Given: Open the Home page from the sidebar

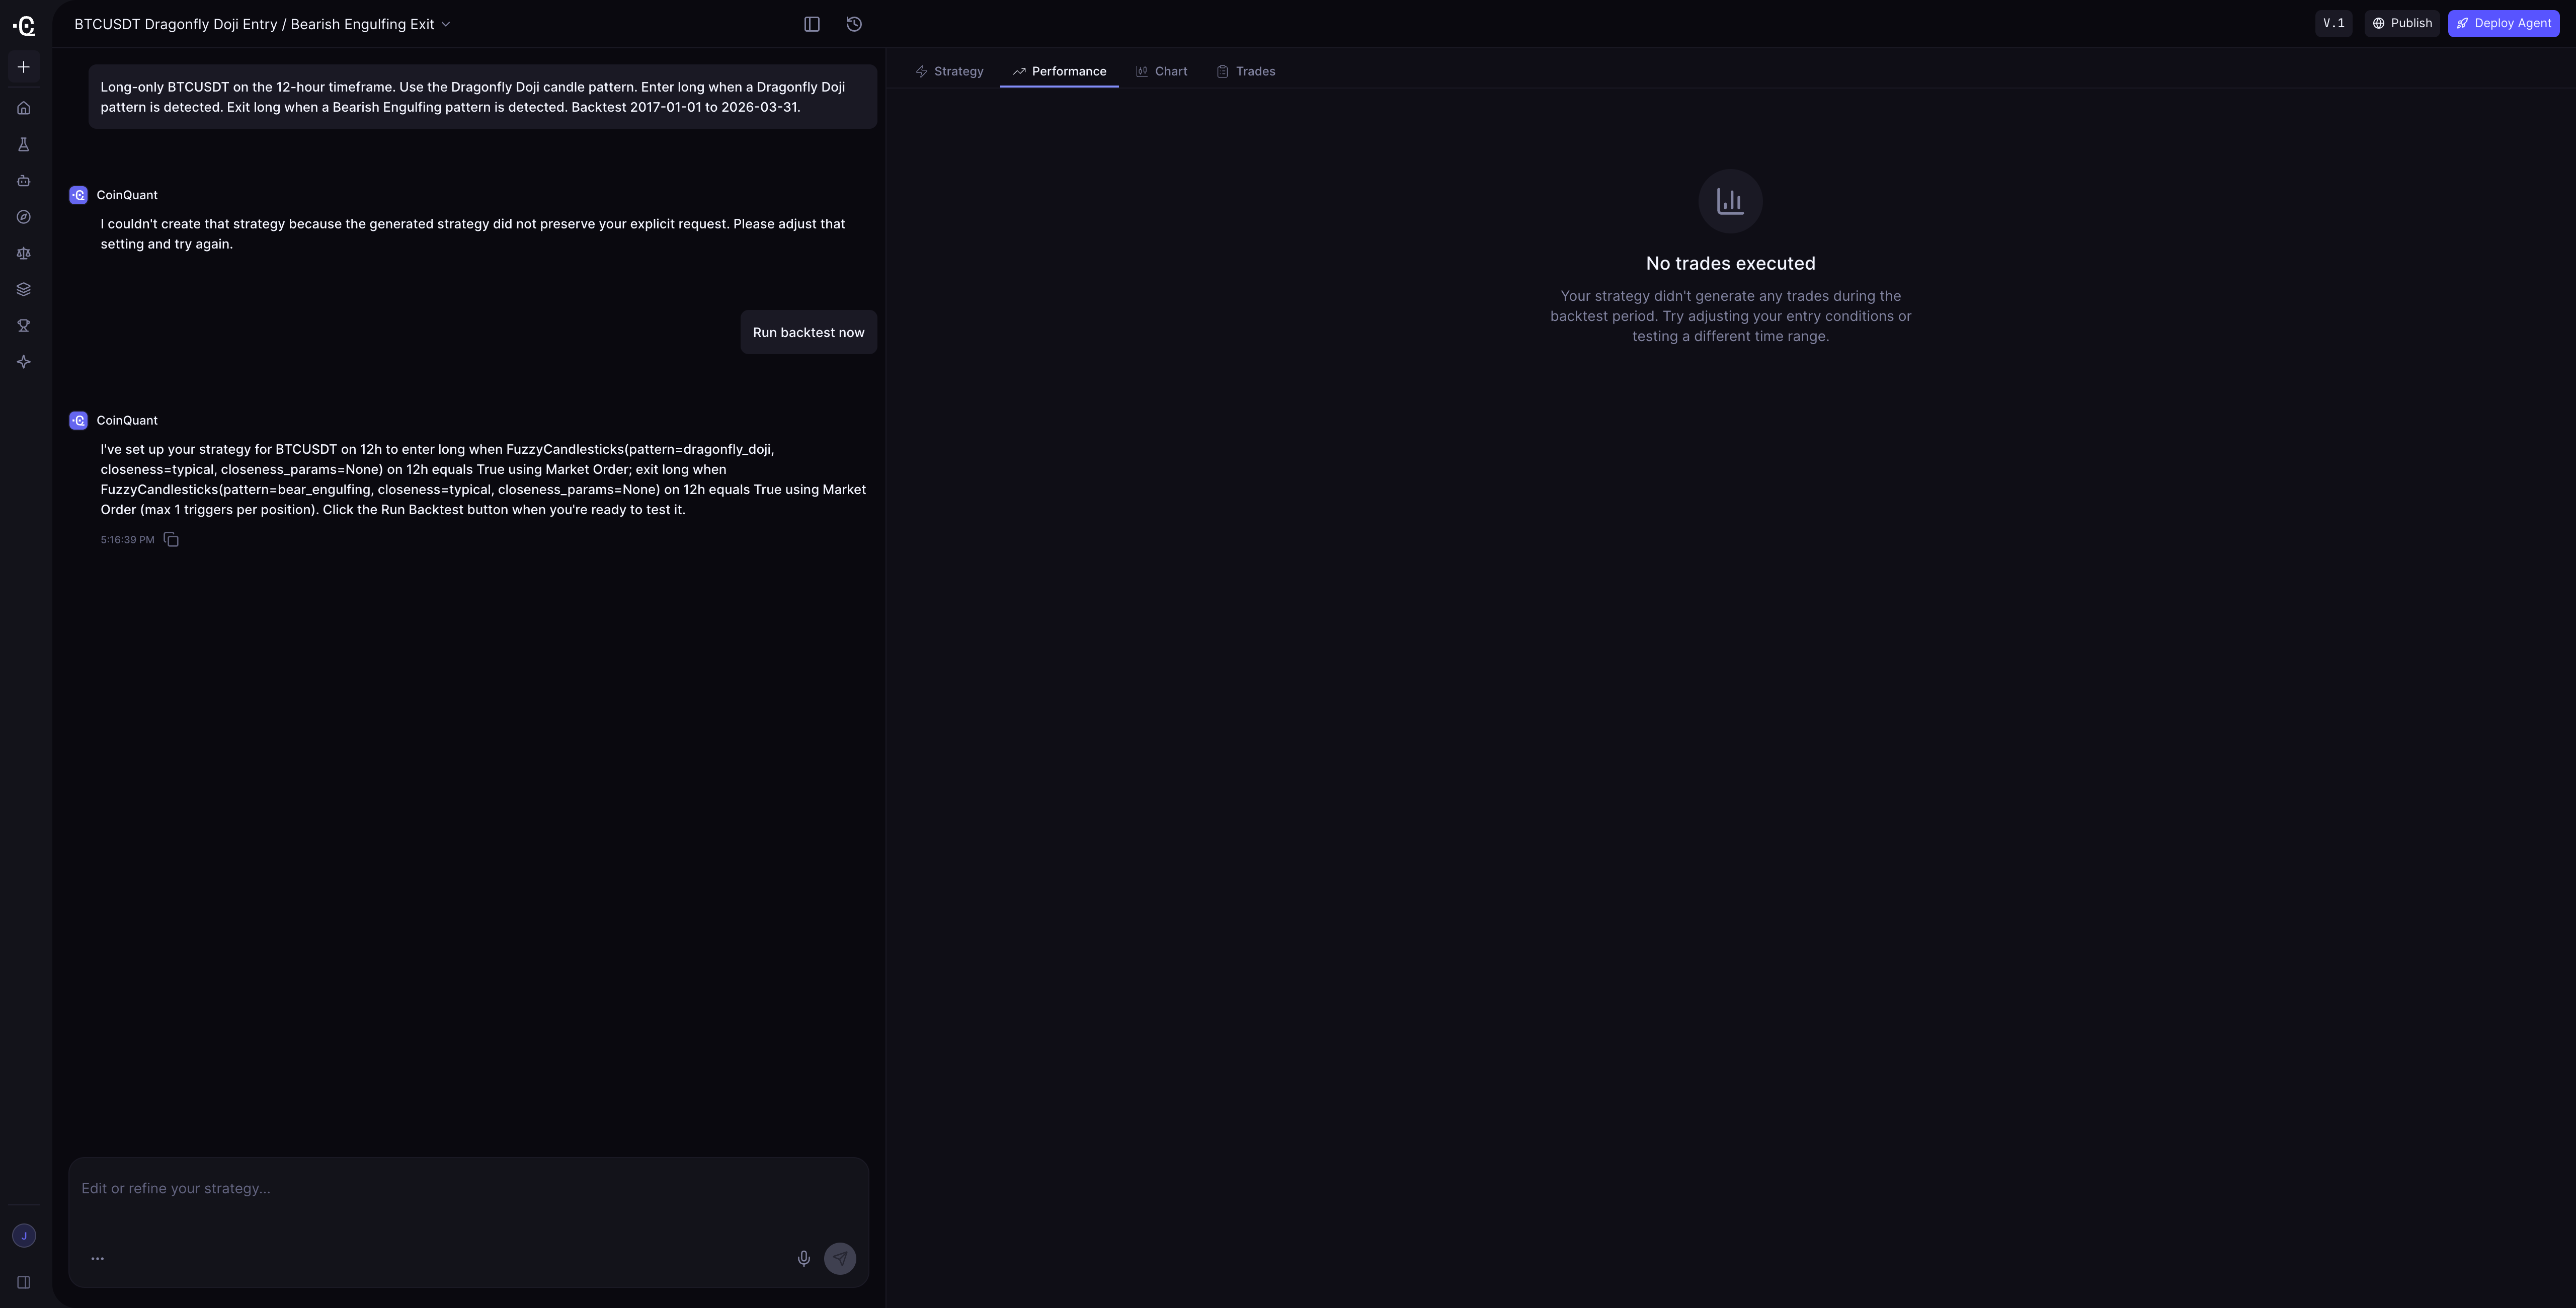Looking at the screenshot, I should click(x=24, y=108).
